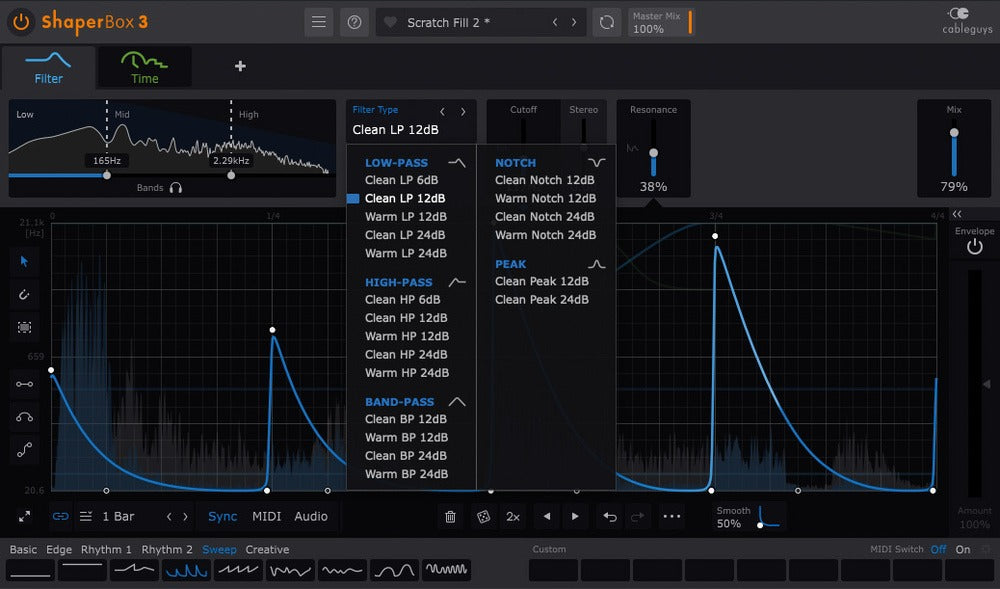Click the randomize dice icon
Screen dimensions: 1000x589
[x=482, y=516]
